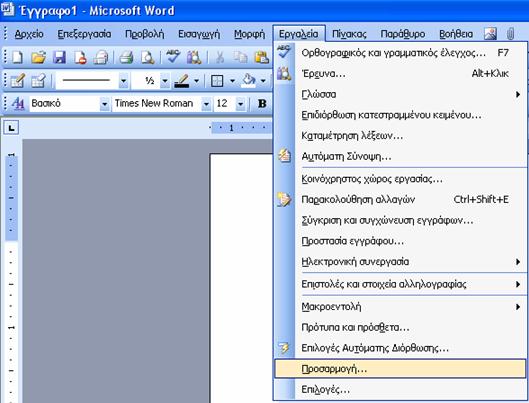
Task: Choose Παρακολούθηση αλλαγών
Action: pyautogui.click(x=400, y=200)
